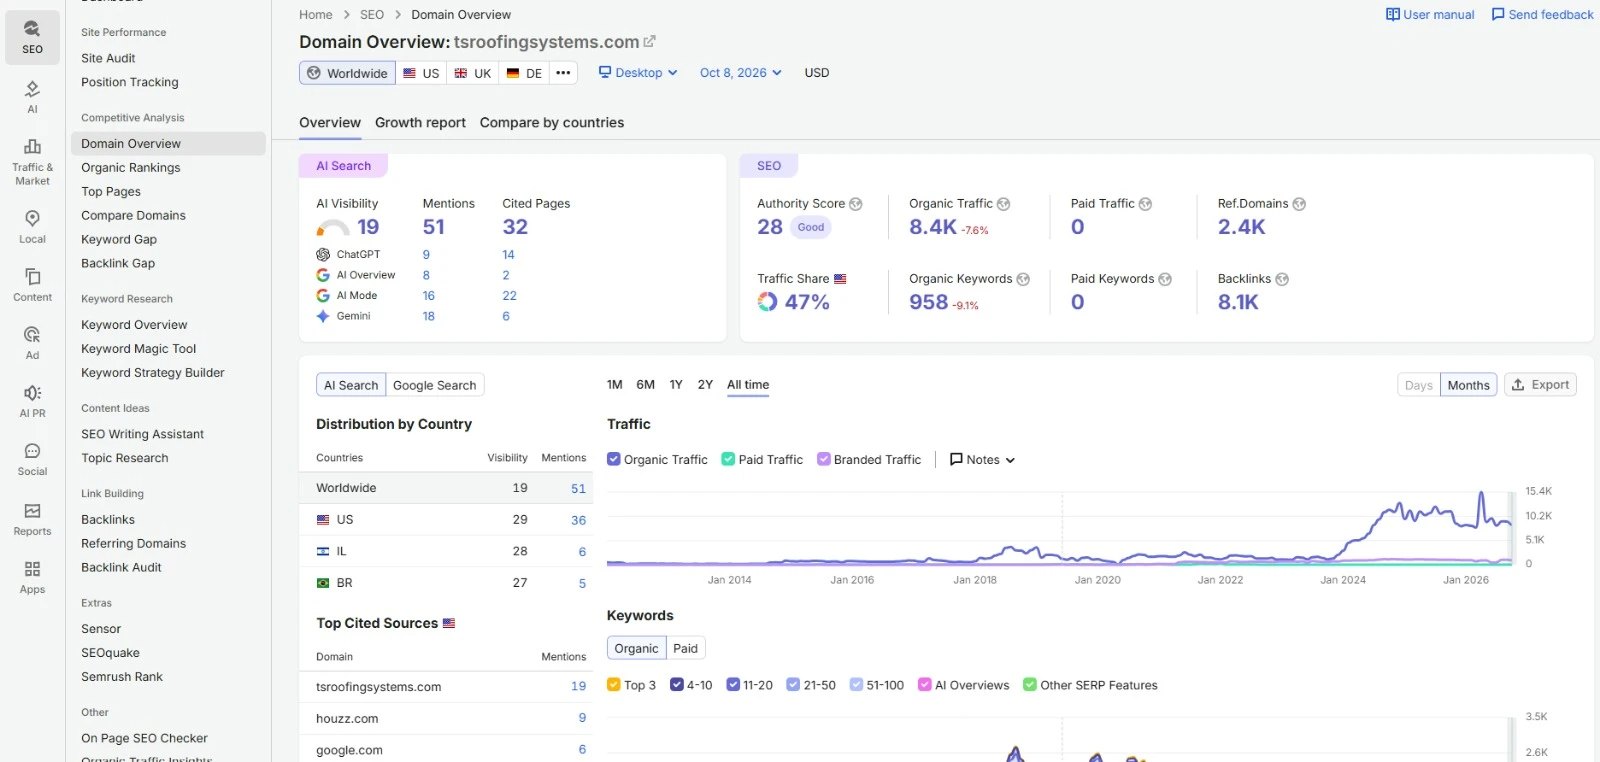The height and width of the screenshot is (762, 1600).
Task: Click the ChatGPT logo icon
Action: [x=323, y=254]
